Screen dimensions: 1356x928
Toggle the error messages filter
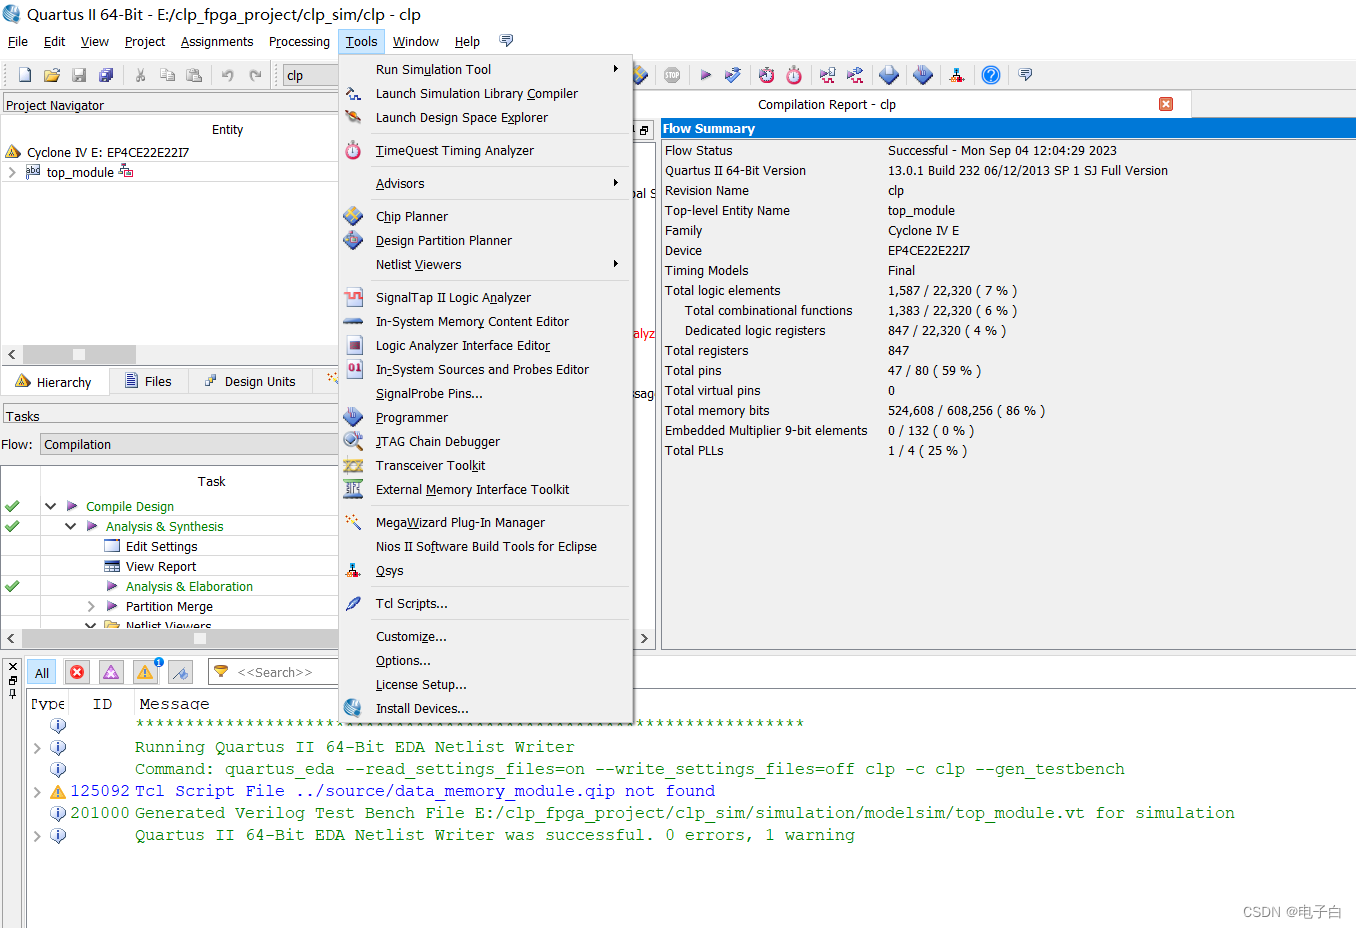coord(77,672)
